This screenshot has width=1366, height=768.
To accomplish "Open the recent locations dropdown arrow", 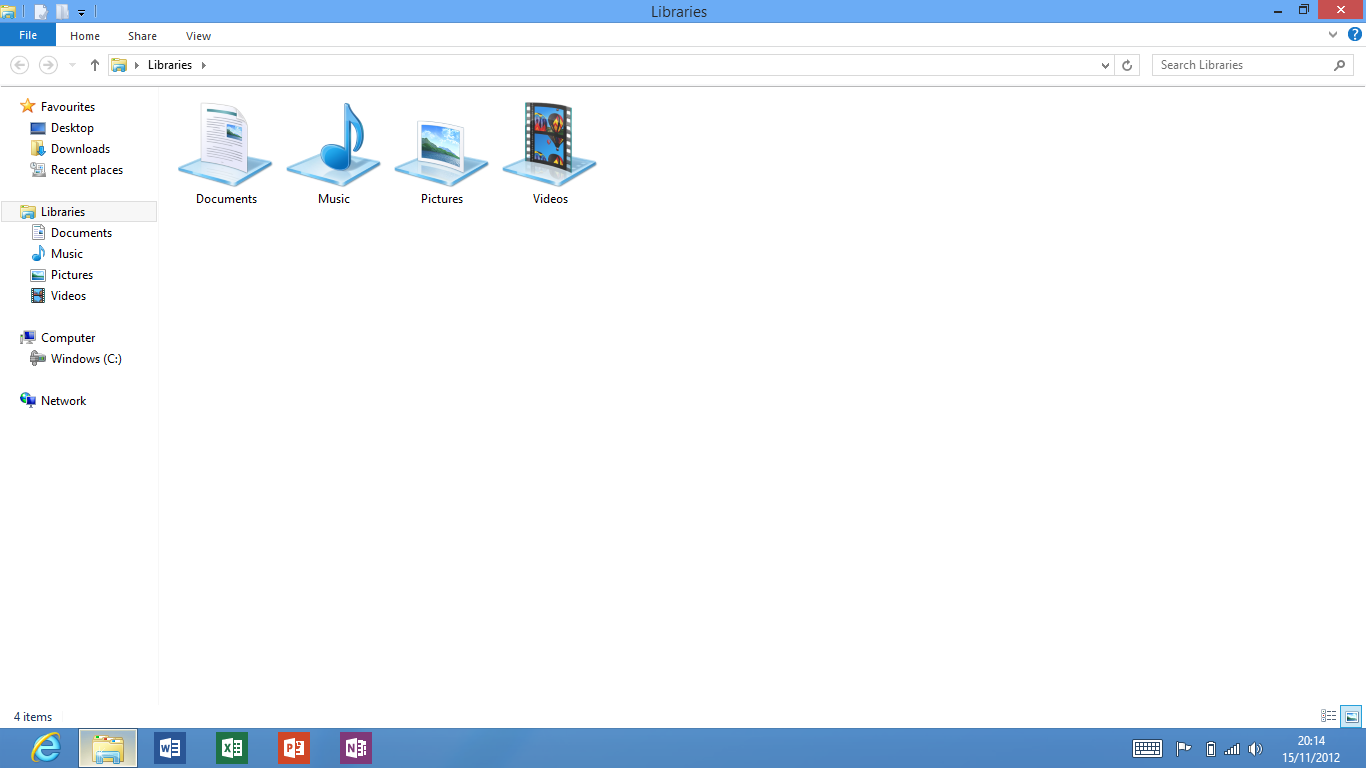I will [x=72, y=65].
